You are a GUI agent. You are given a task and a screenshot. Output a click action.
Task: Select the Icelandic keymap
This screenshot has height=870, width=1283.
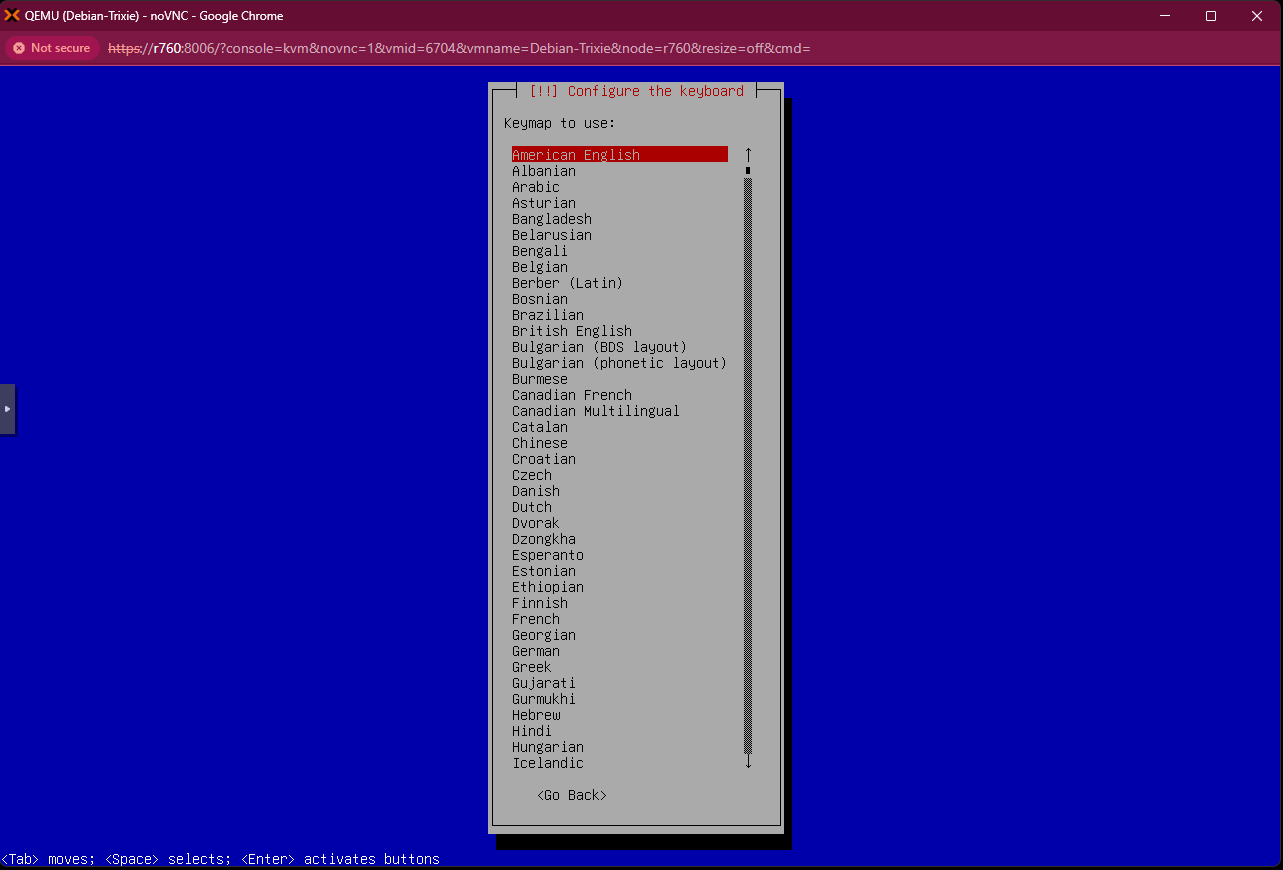tap(547, 763)
